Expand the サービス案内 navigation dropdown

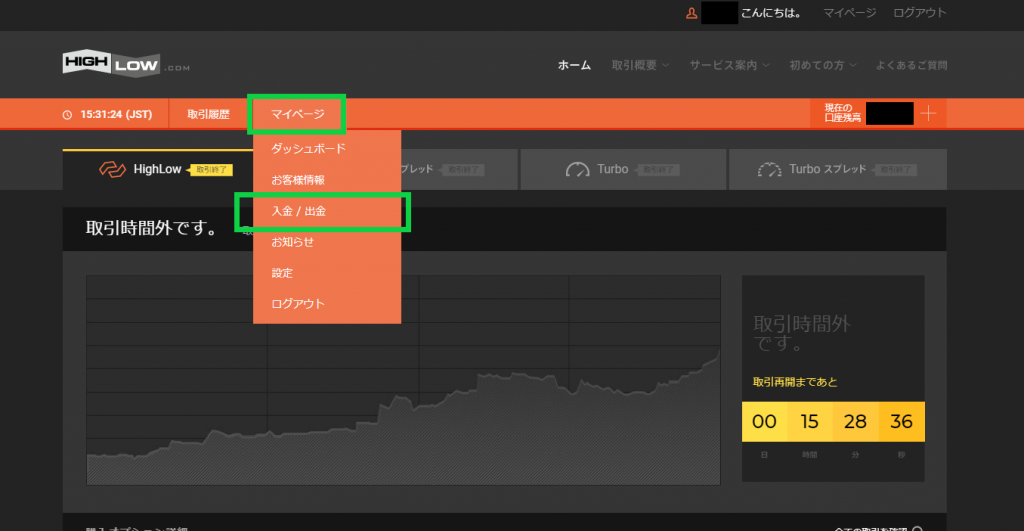click(729, 65)
